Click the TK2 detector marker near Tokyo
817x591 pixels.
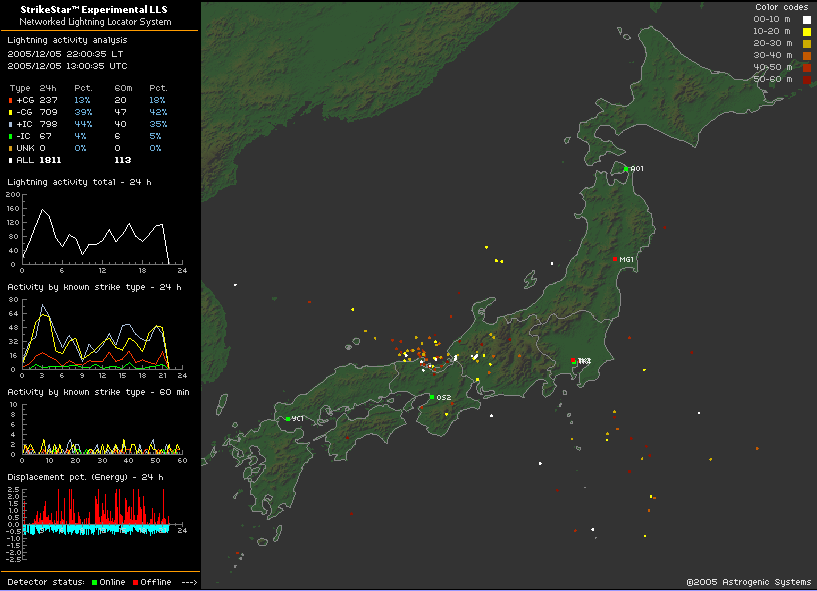point(574,360)
